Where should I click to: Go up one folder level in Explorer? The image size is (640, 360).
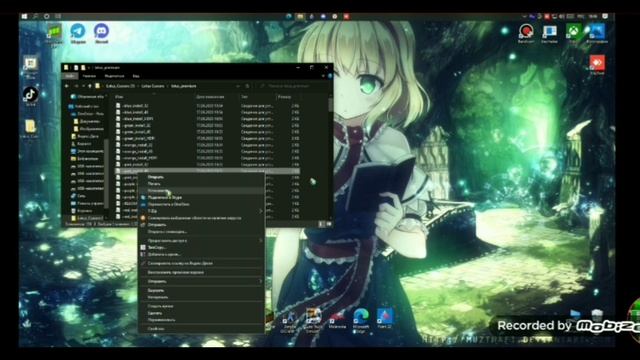click(x=90, y=86)
